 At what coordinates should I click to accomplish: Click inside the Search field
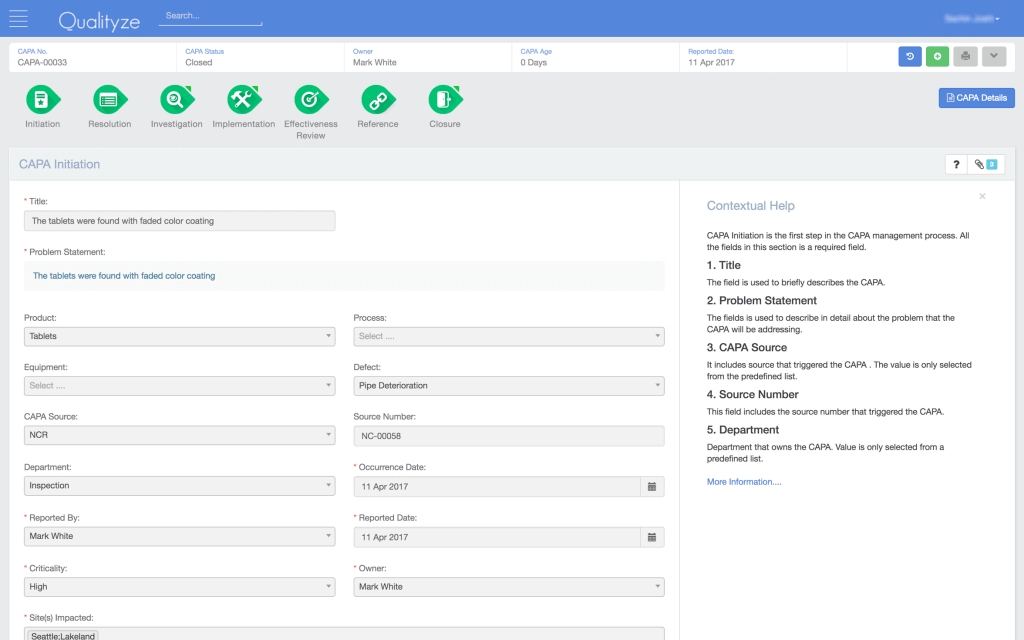[209, 14]
